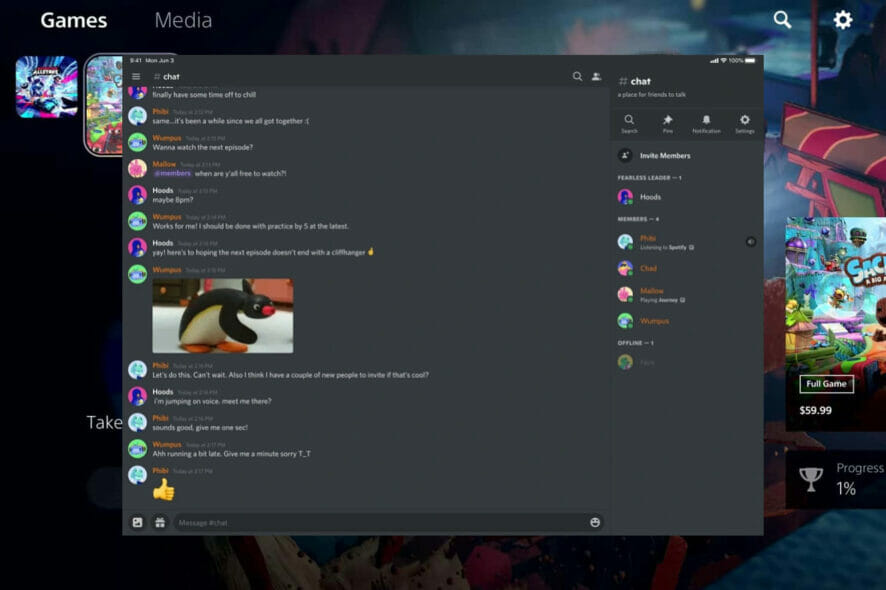Open channel Settings on the right panel
Viewport: 886px width, 590px height.
point(745,122)
